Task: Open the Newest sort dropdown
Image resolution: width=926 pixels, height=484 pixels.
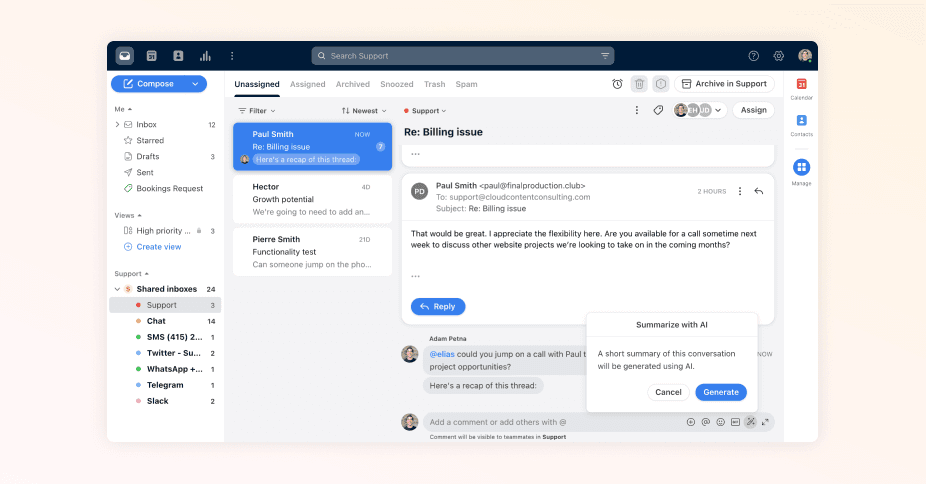Action: (x=364, y=111)
